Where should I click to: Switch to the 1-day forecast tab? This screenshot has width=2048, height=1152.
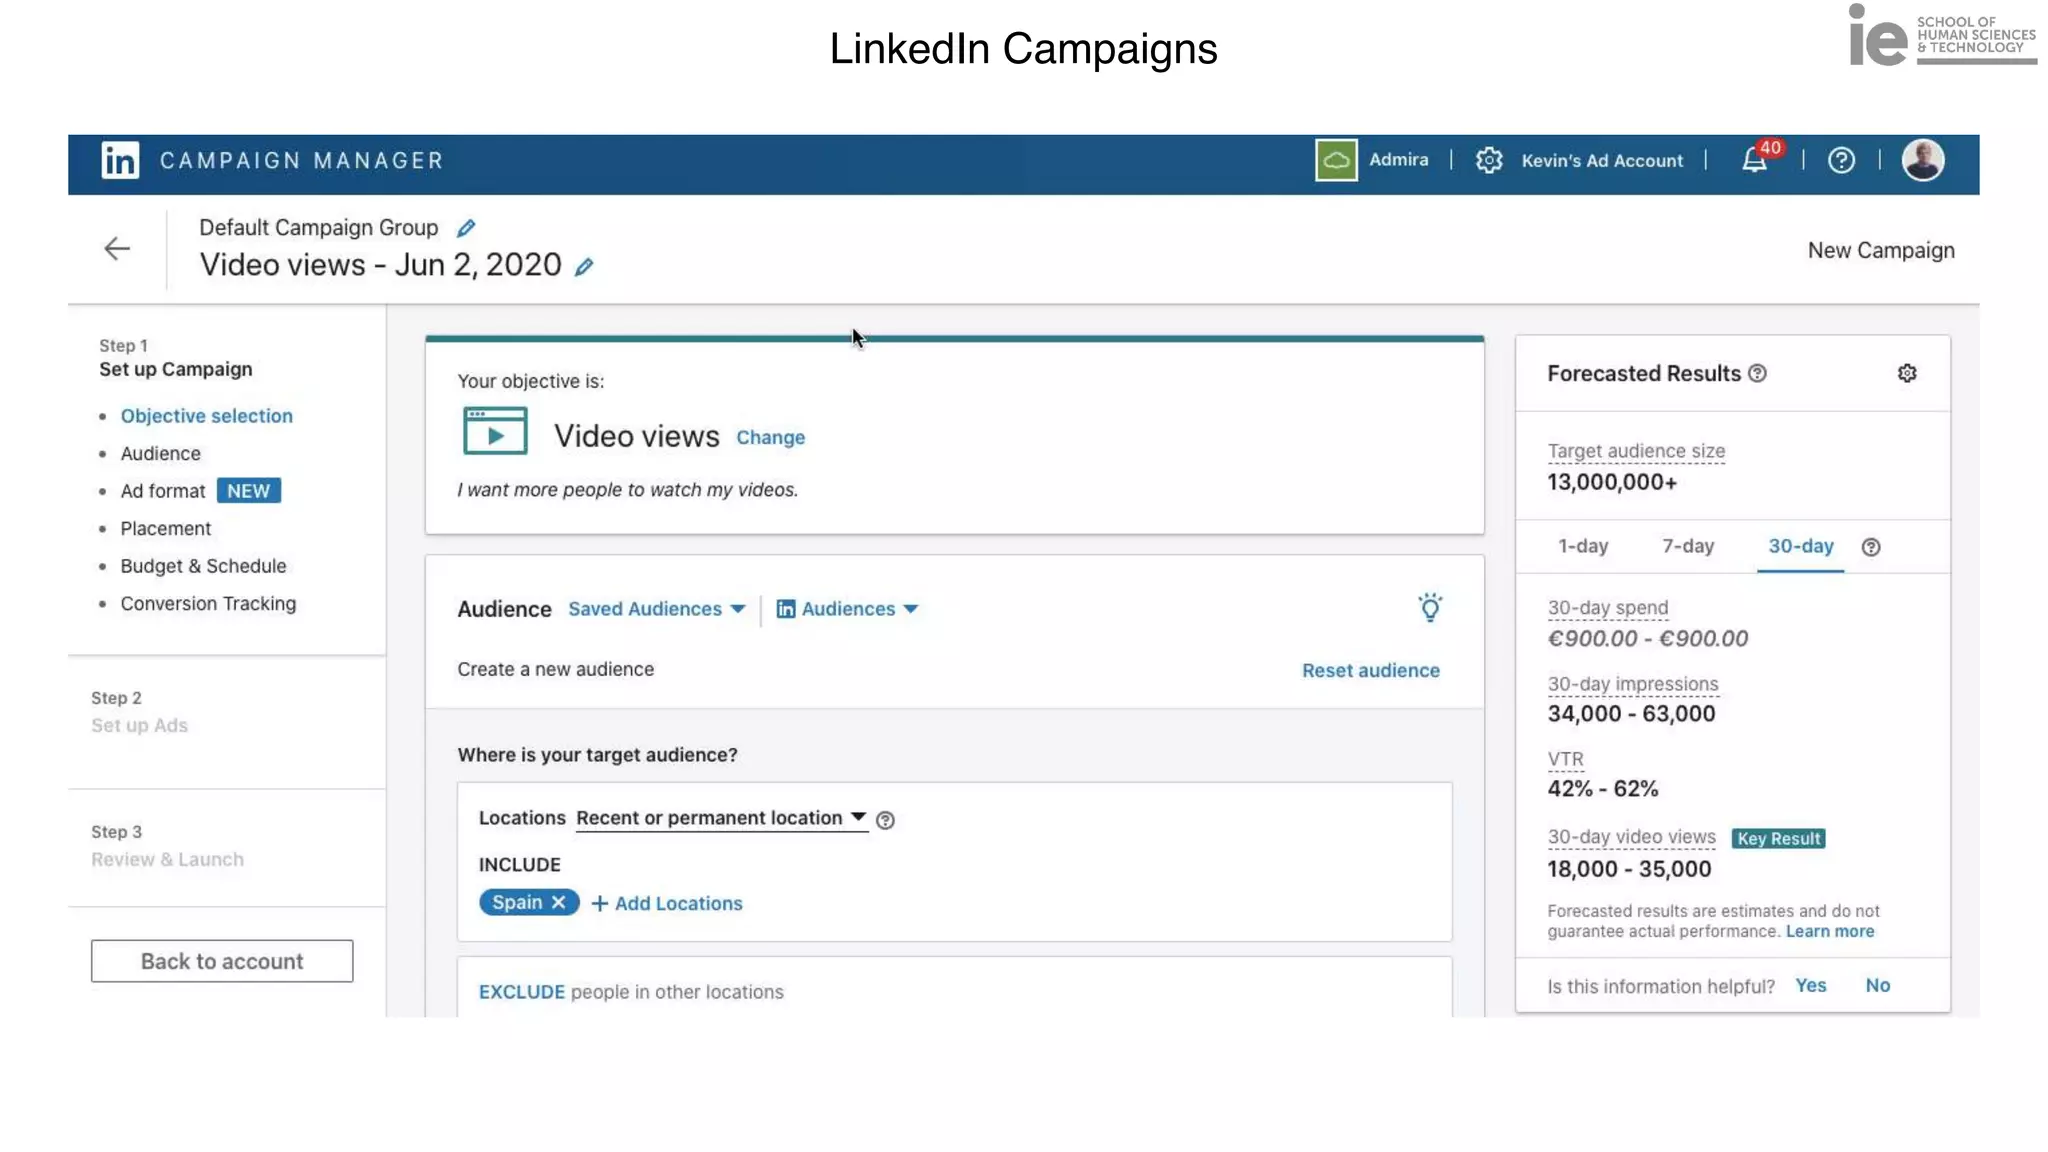coord(1583,546)
